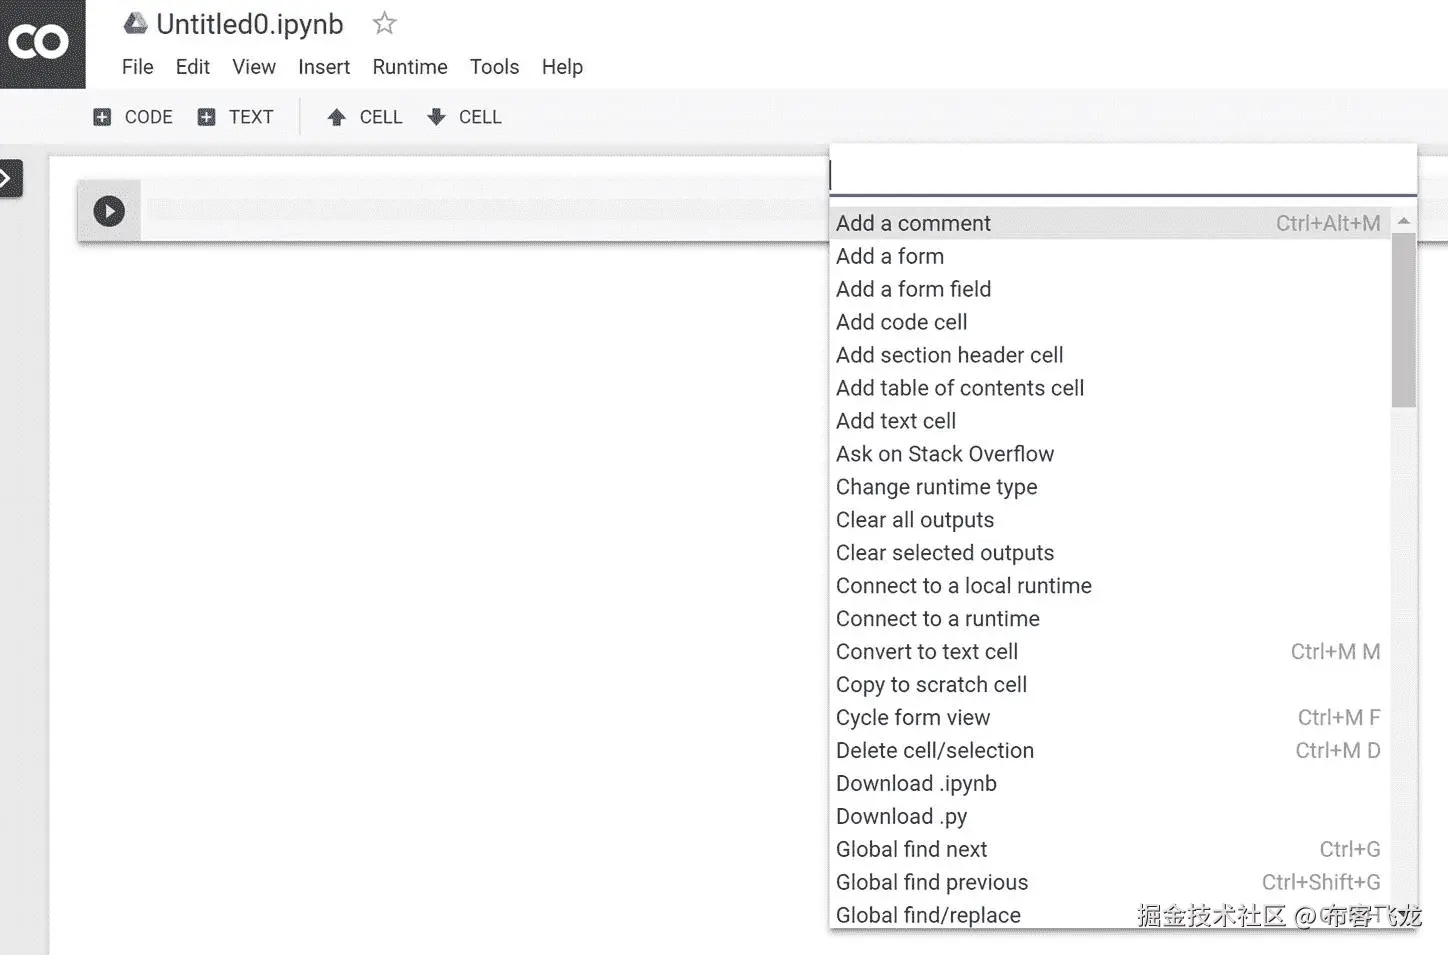Click the scroll-up arrow of the command list
The width and height of the screenshot is (1448, 955).
click(x=1403, y=220)
